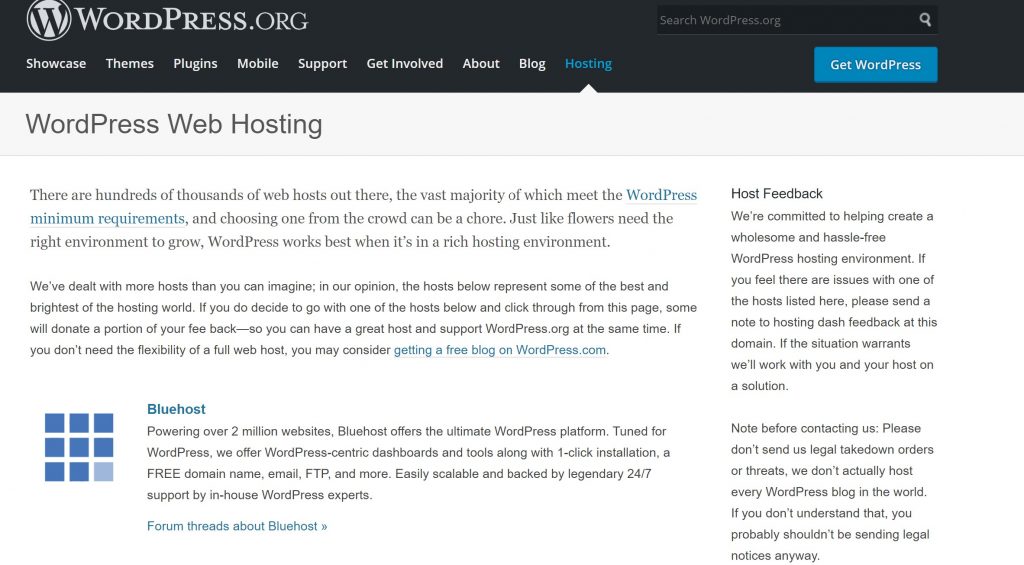Open the Support menu item

[323, 63]
